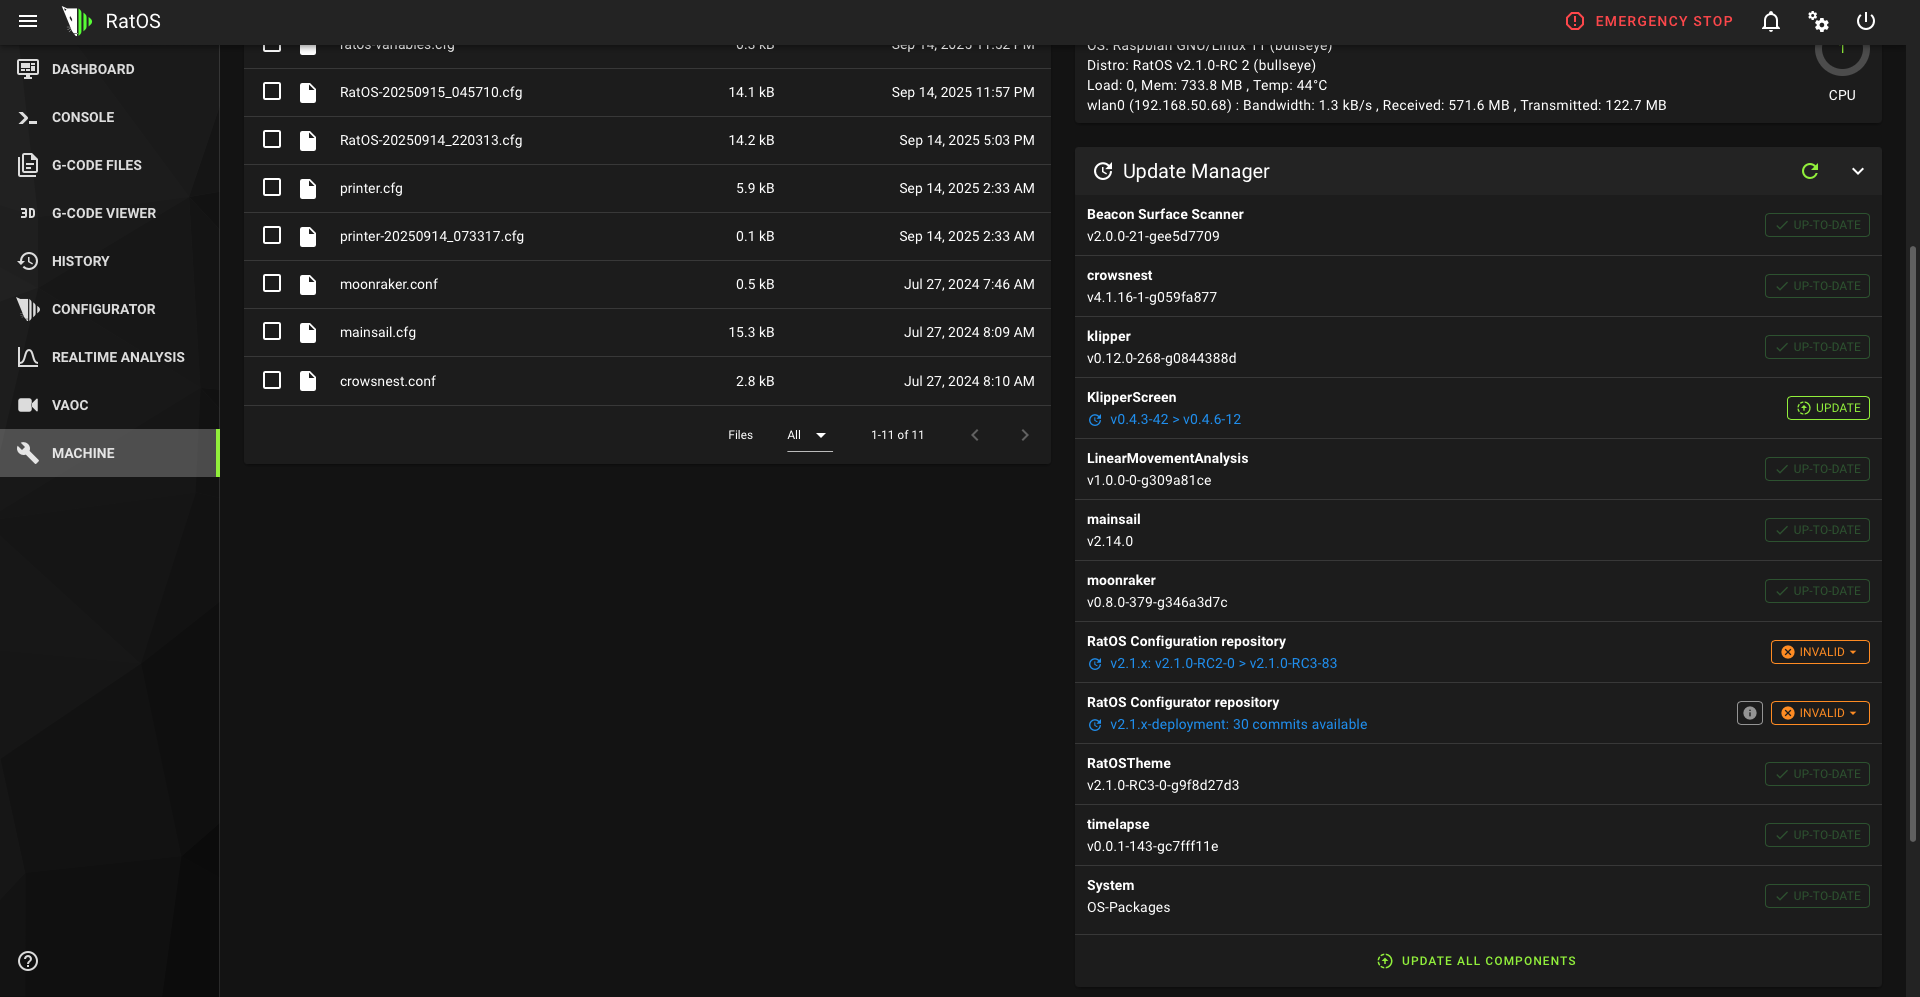The height and width of the screenshot is (997, 1920).
Task: Open the hamburger navigation menu
Action: click(x=28, y=21)
